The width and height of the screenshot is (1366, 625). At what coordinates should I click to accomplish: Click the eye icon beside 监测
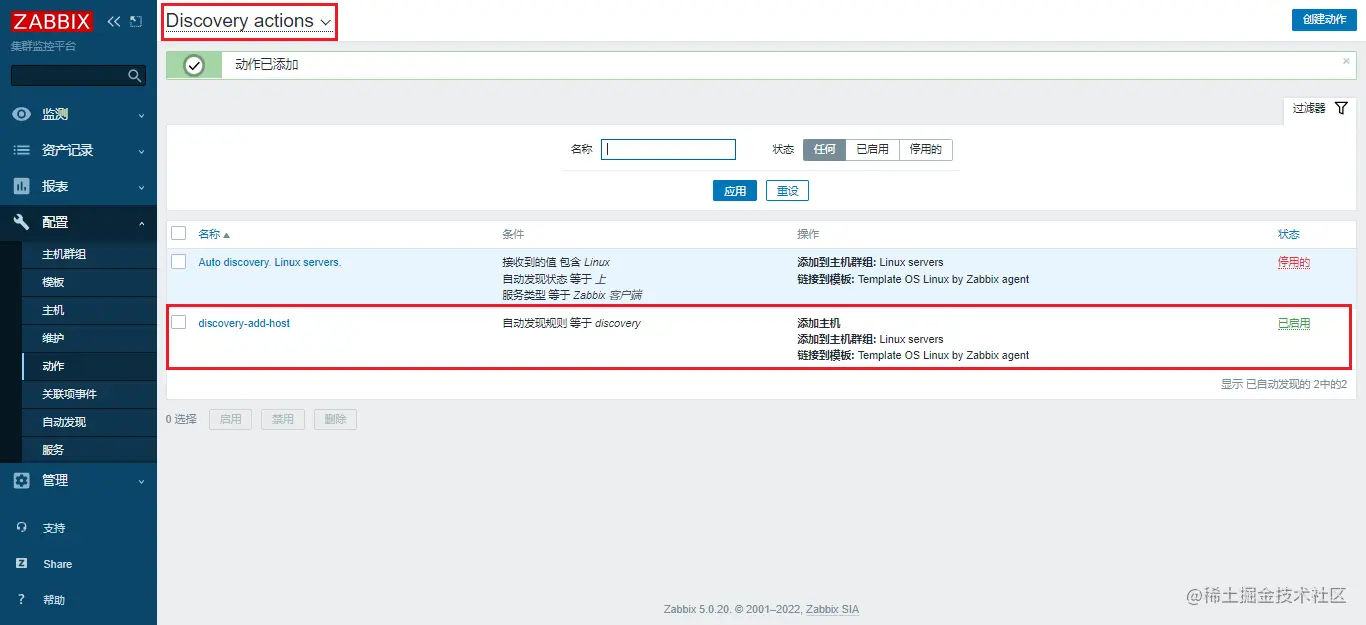(21, 114)
